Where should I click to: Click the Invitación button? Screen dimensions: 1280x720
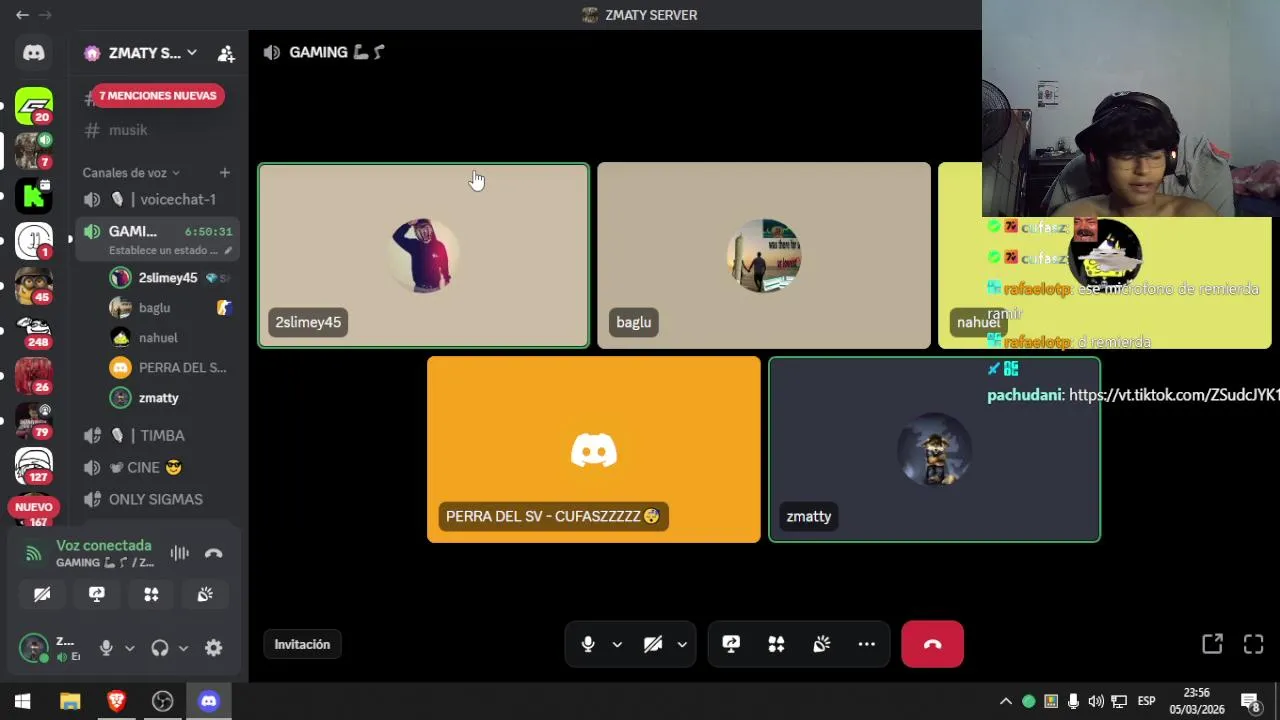point(302,645)
